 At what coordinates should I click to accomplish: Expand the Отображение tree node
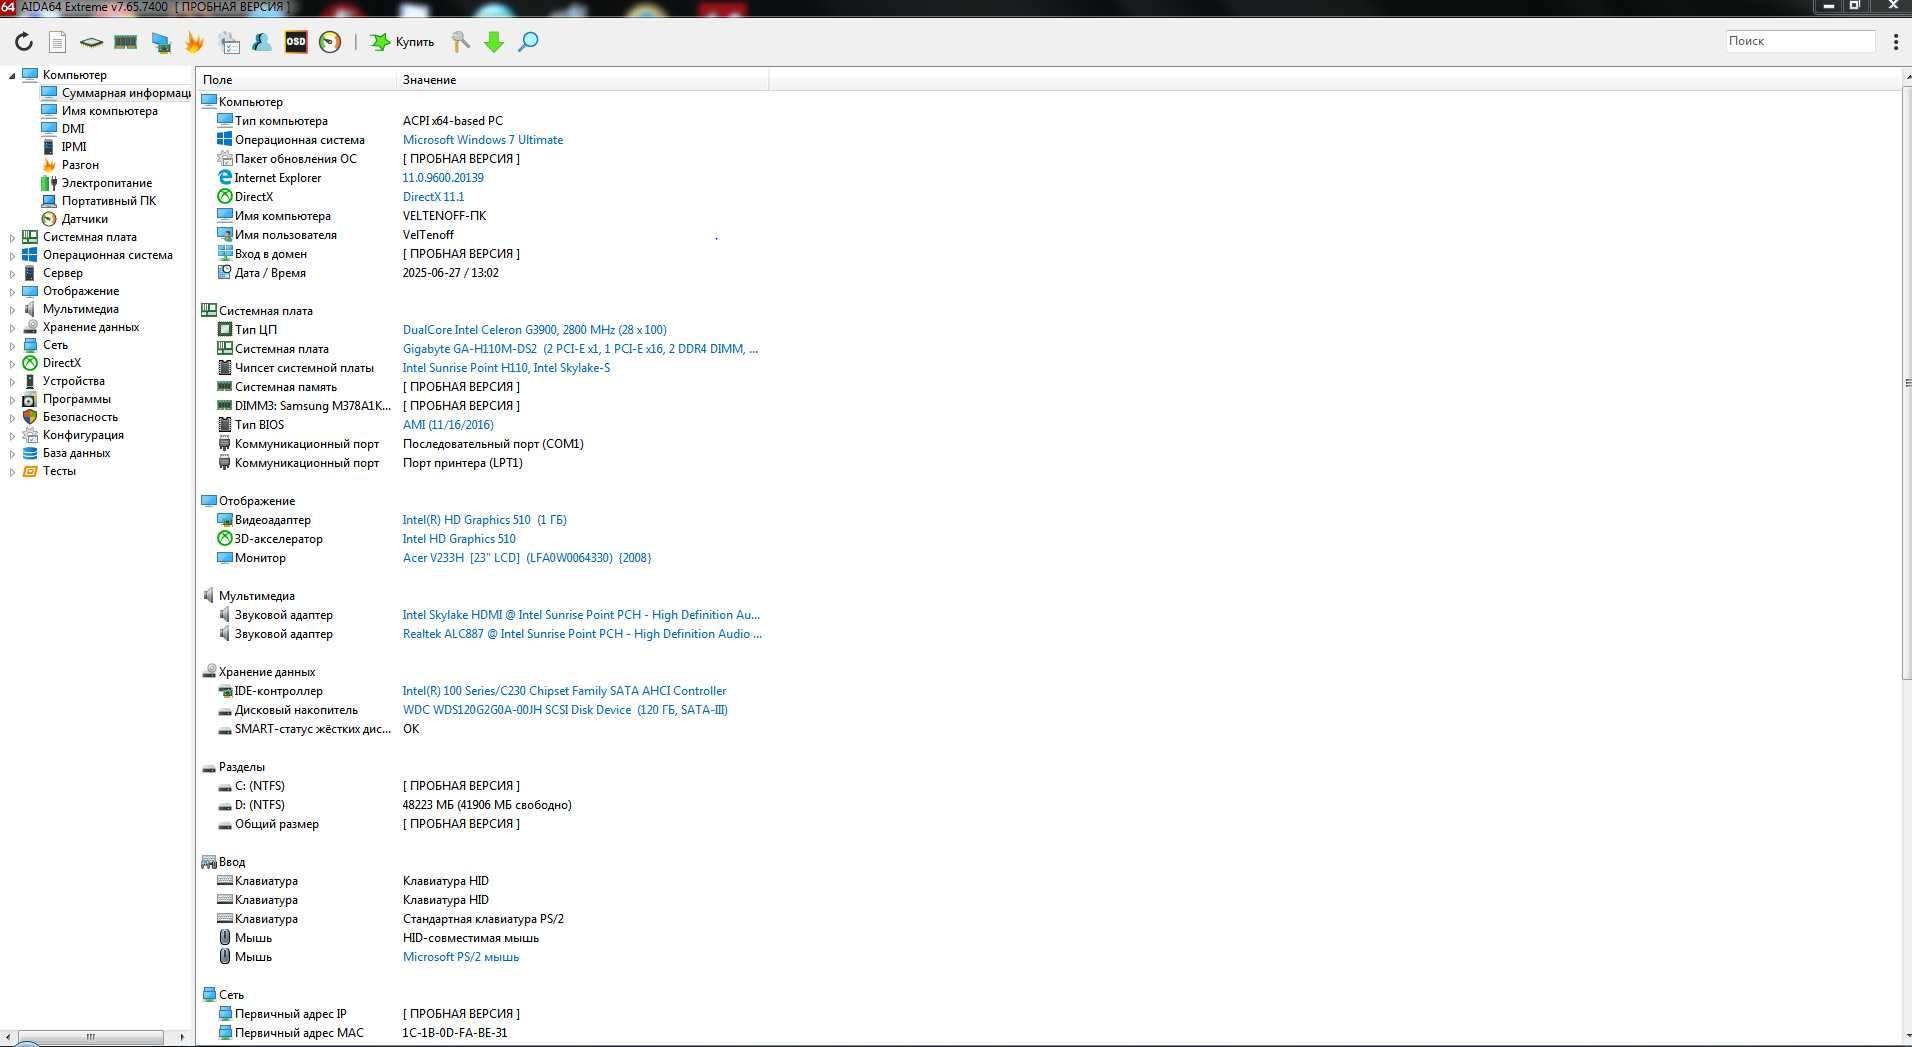[x=12, y=292]
